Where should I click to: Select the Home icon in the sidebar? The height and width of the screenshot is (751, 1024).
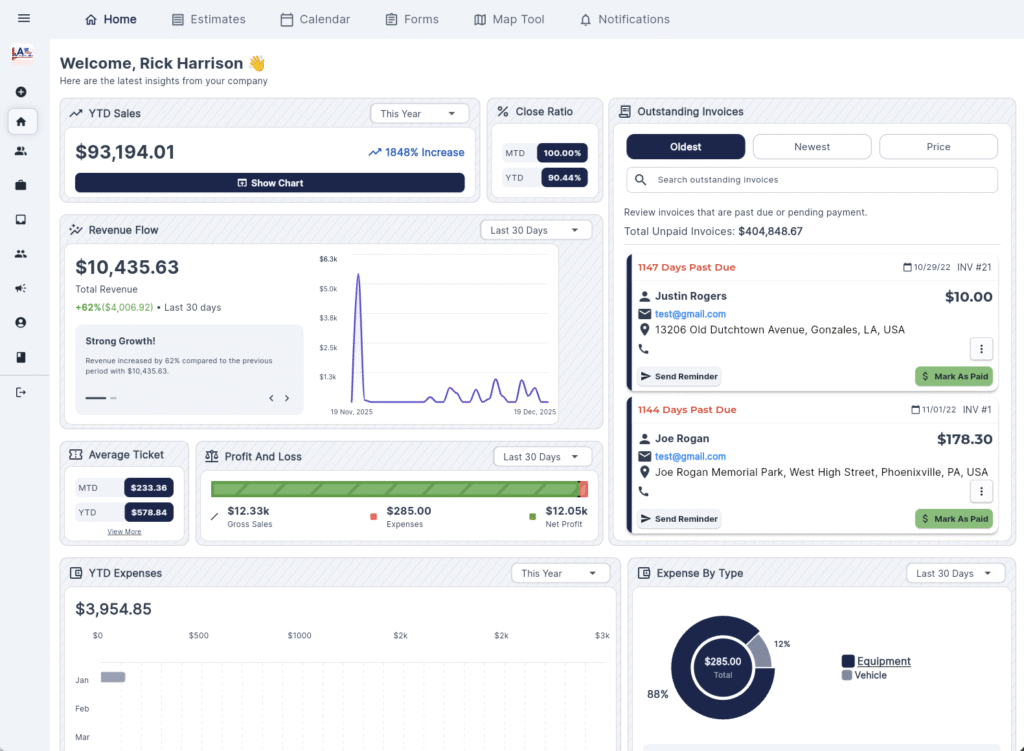pos(22,121)
